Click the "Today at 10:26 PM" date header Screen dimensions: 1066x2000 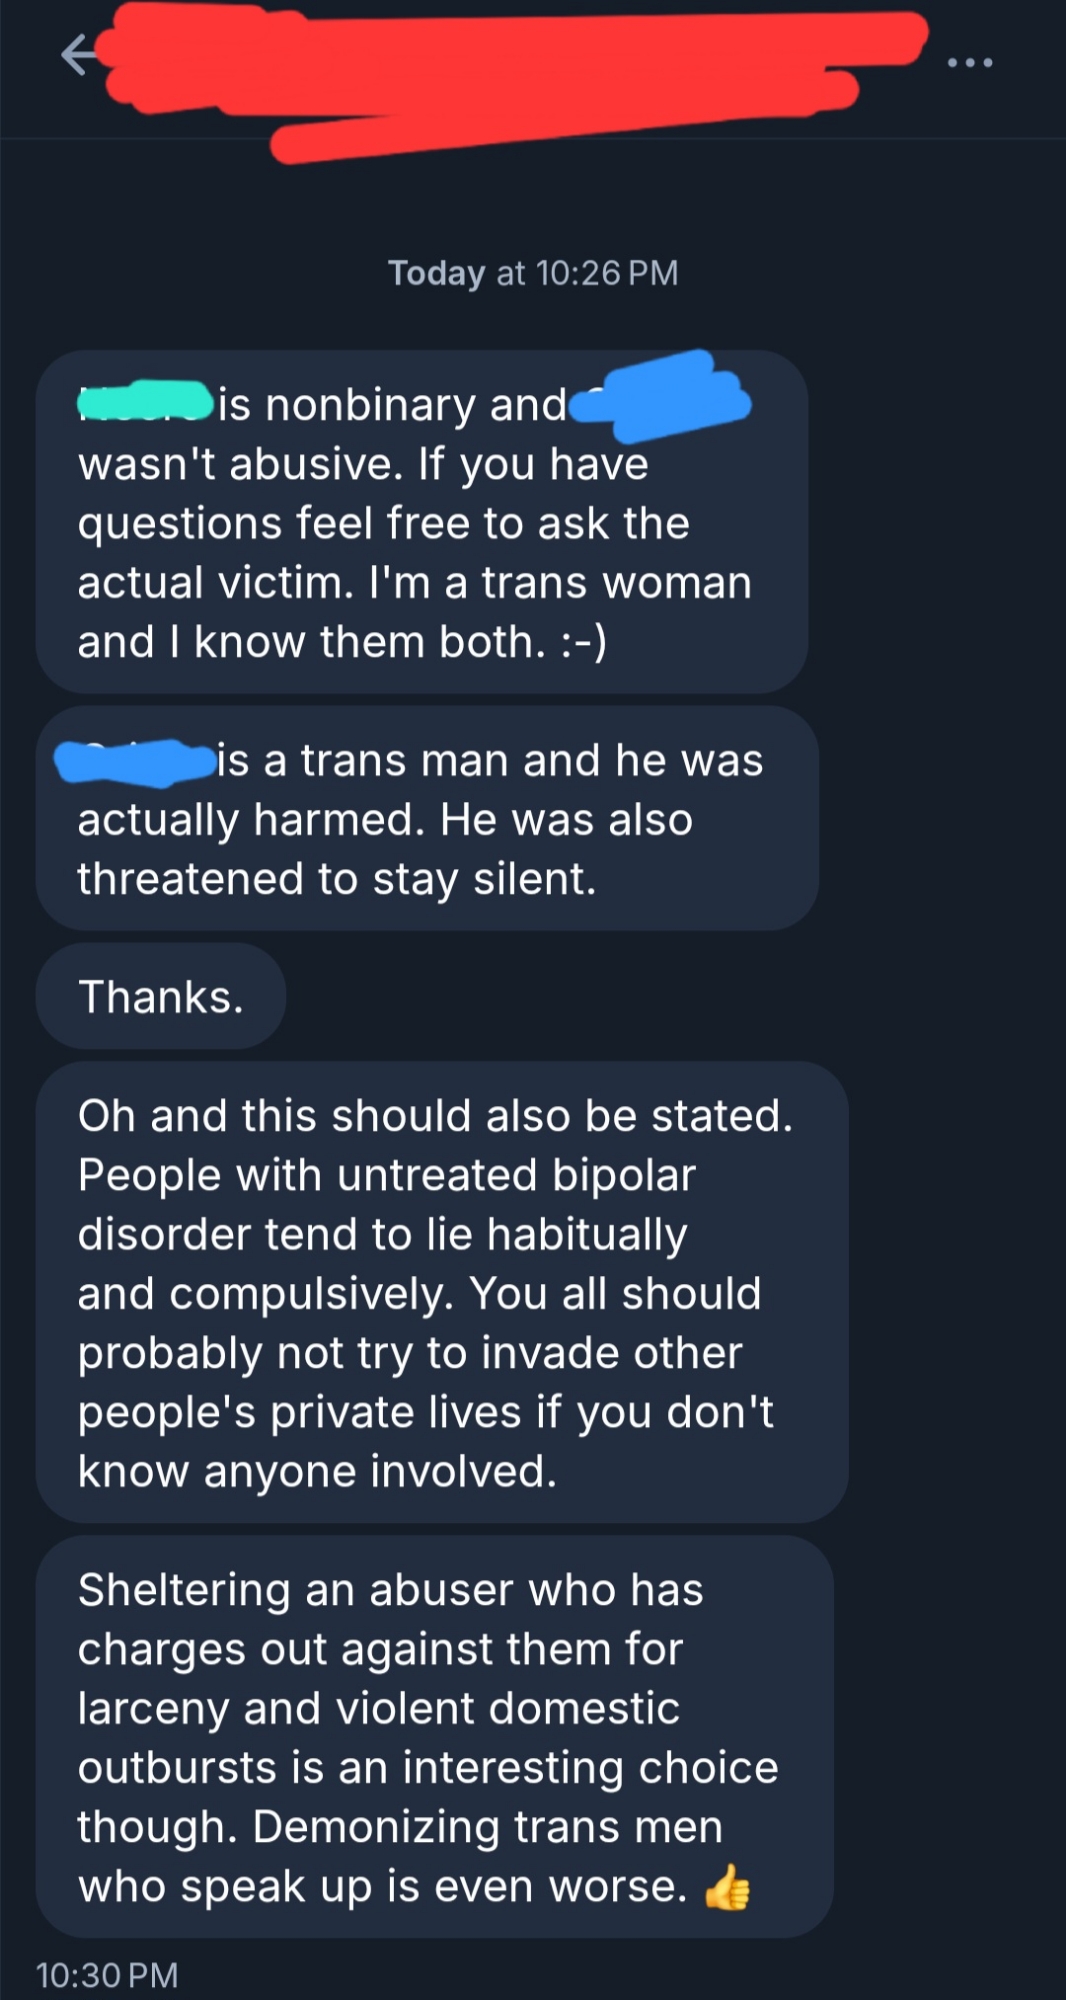point(533,273)
